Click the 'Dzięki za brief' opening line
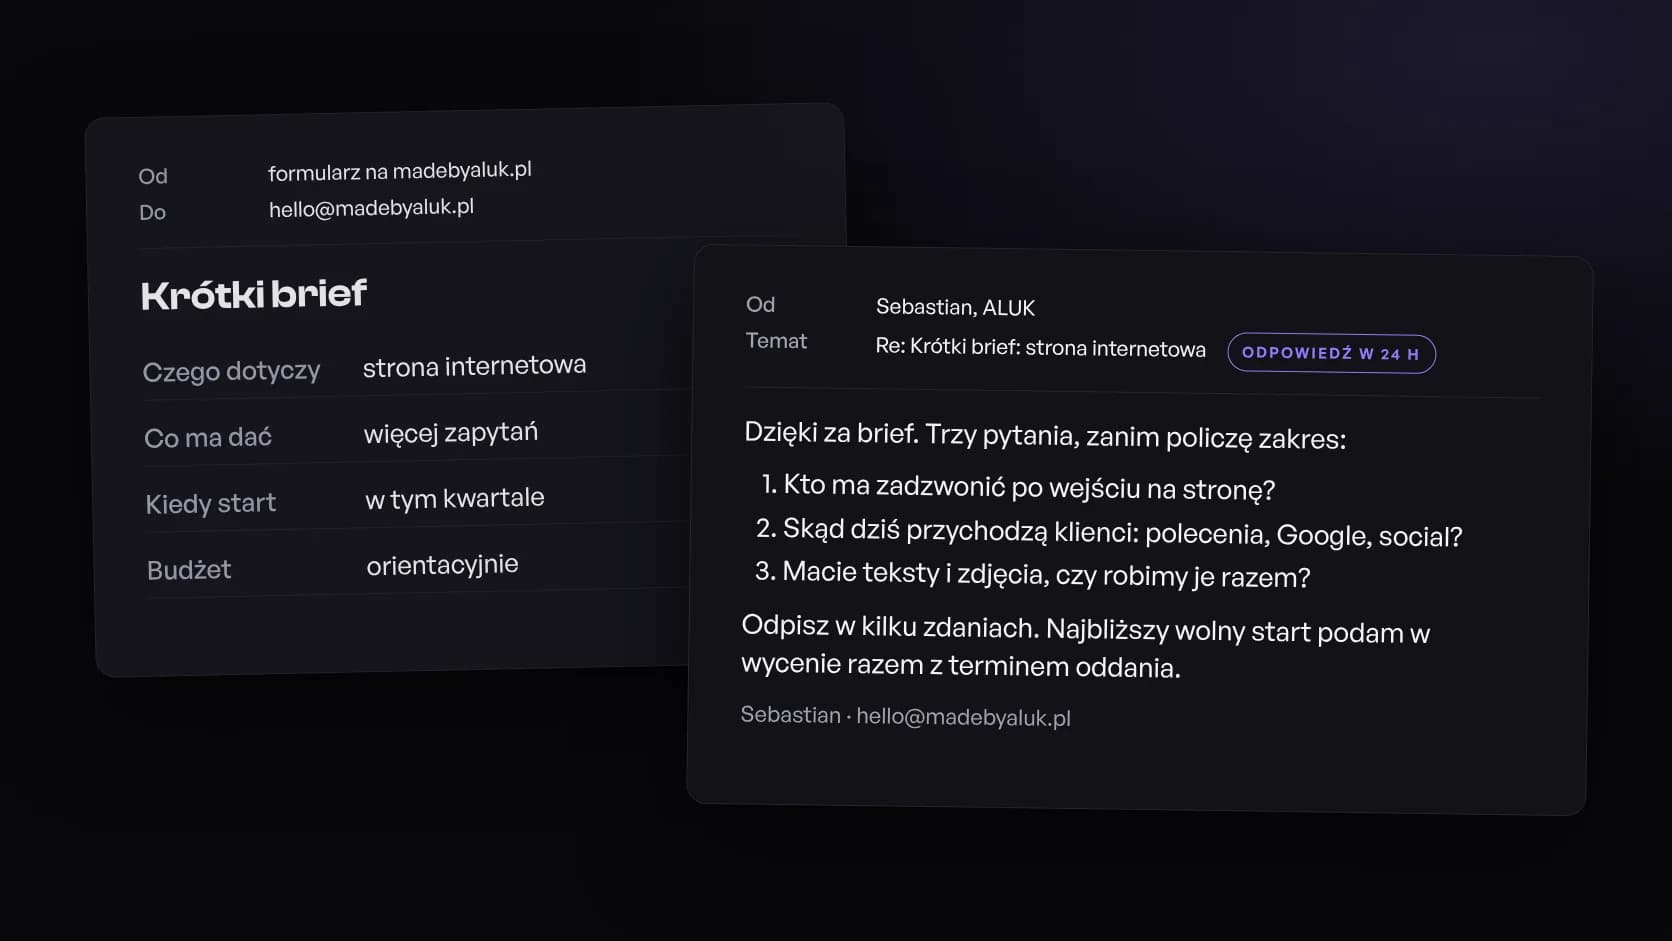This screenshot has height=941, width=1672. 1045,436
